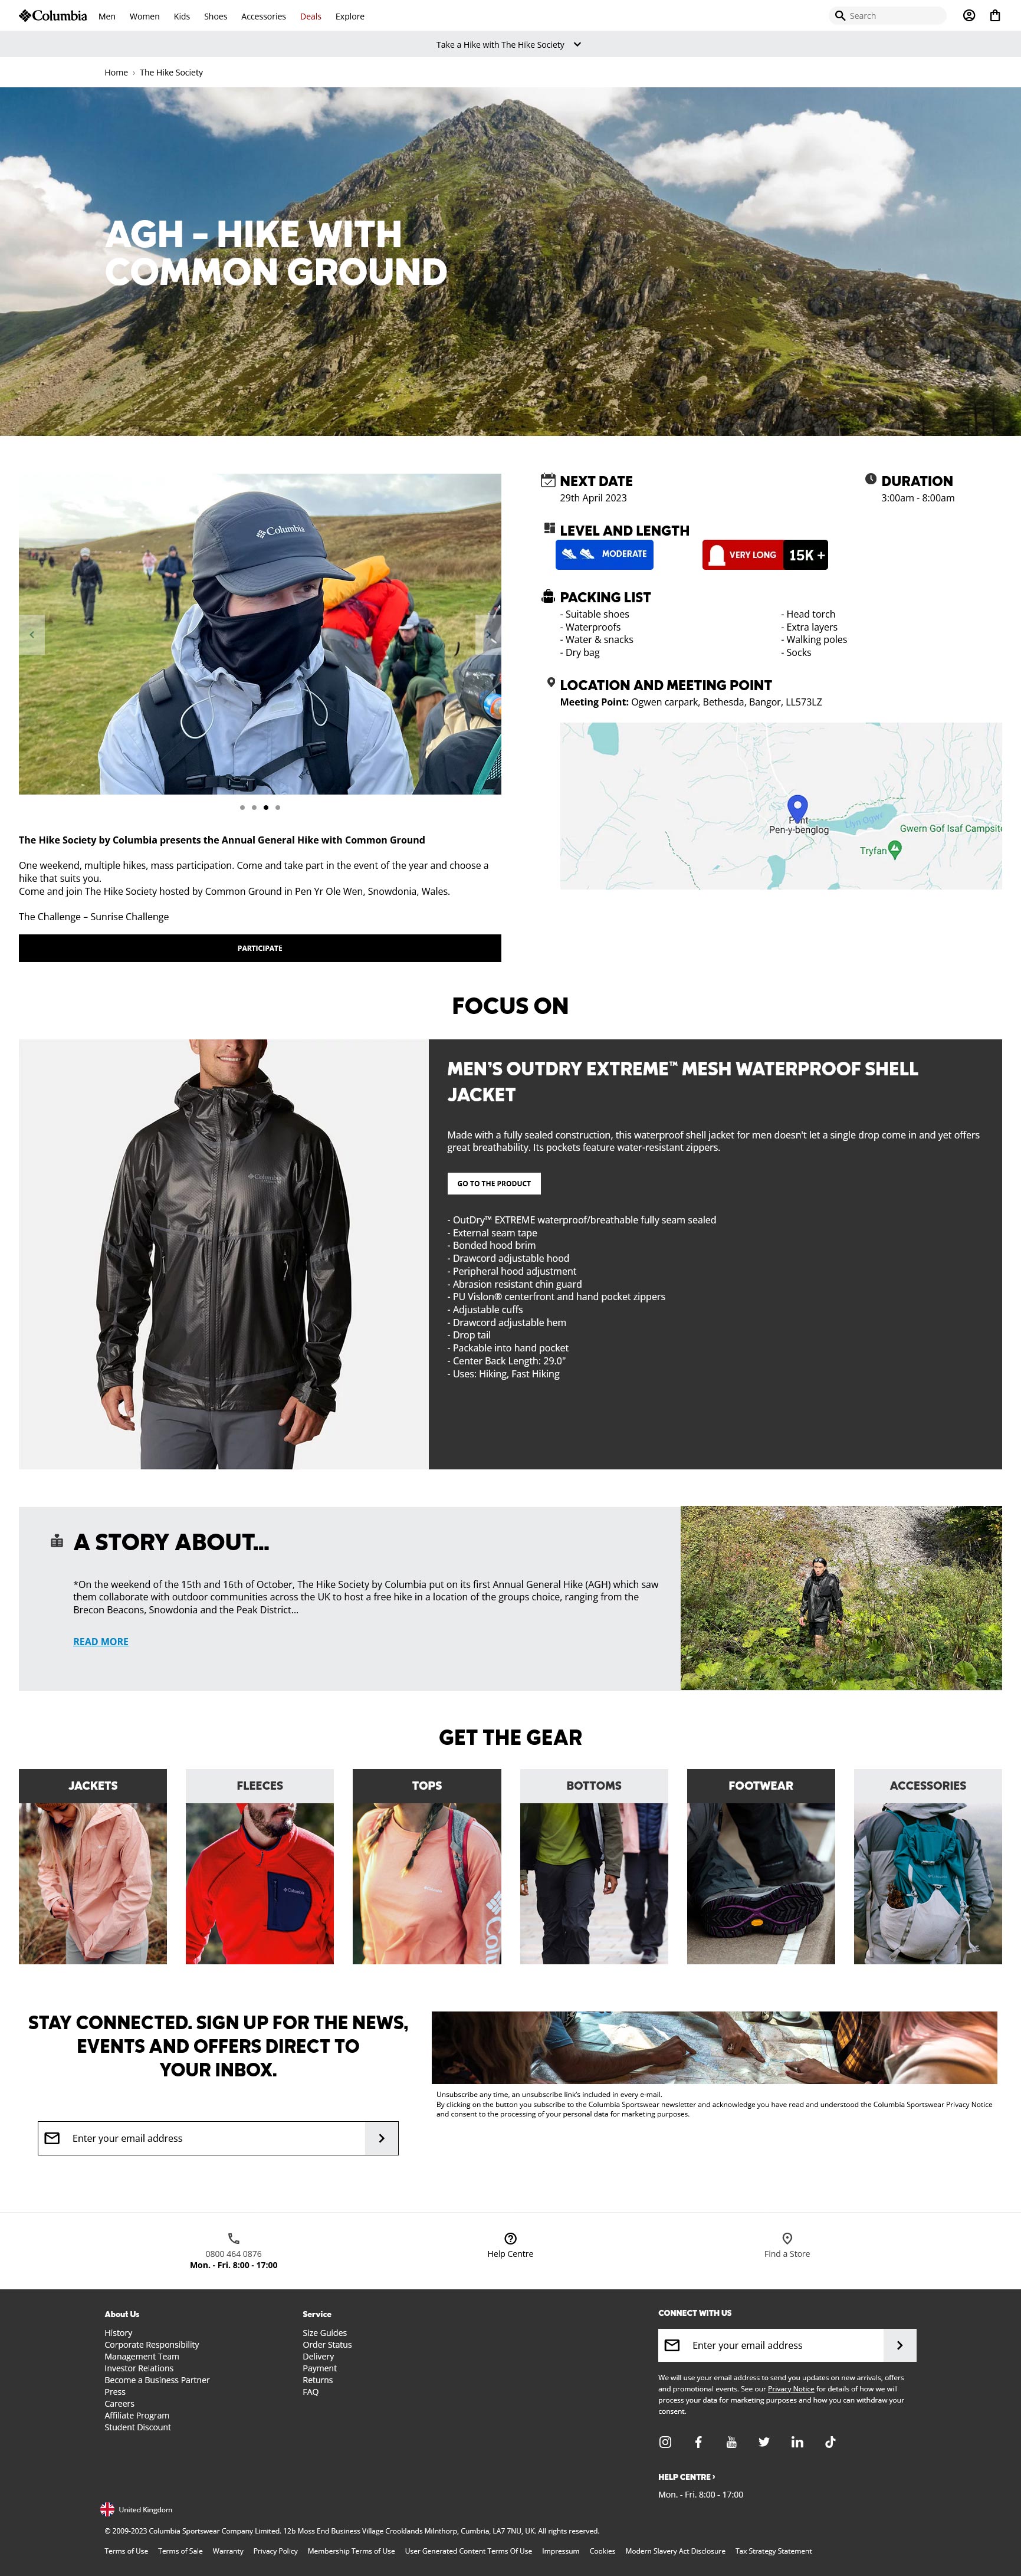Click the Columbia logo in header
1021x2576 pixels.
pyautogui.click(x=53, y=16)
